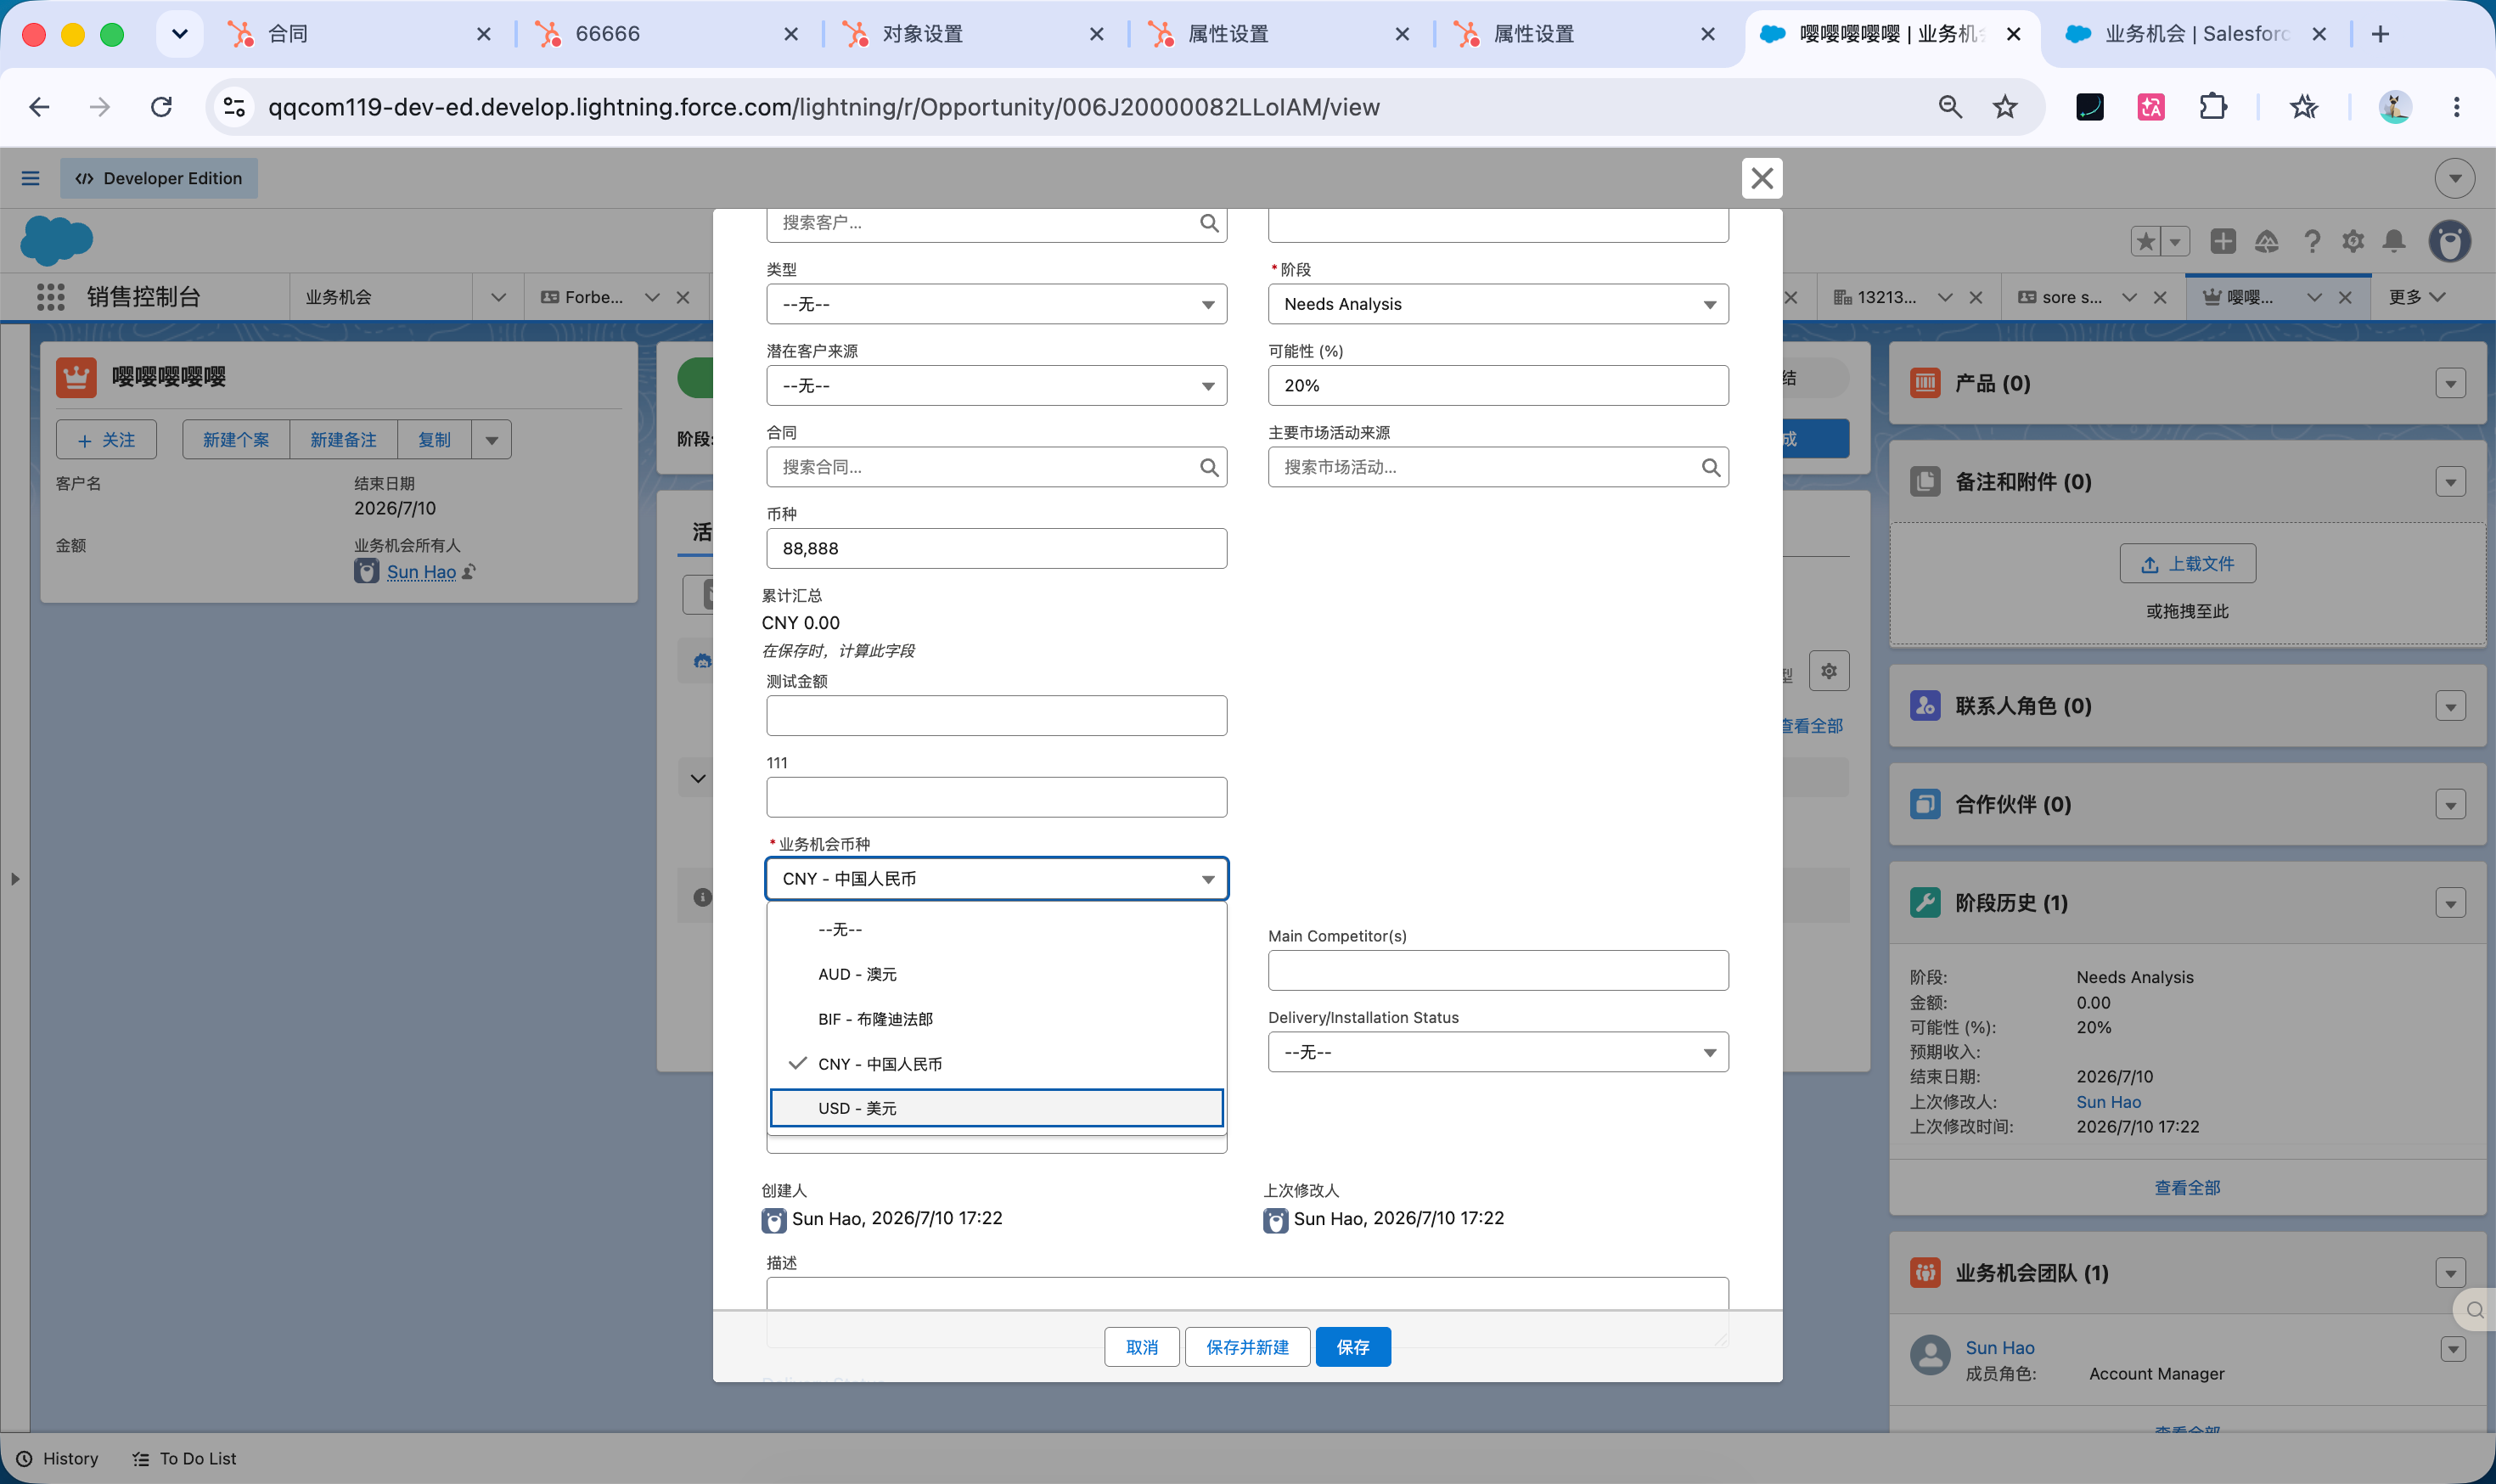
Task: Click the 取消 button
Action: click(x=1141, y=1347)
